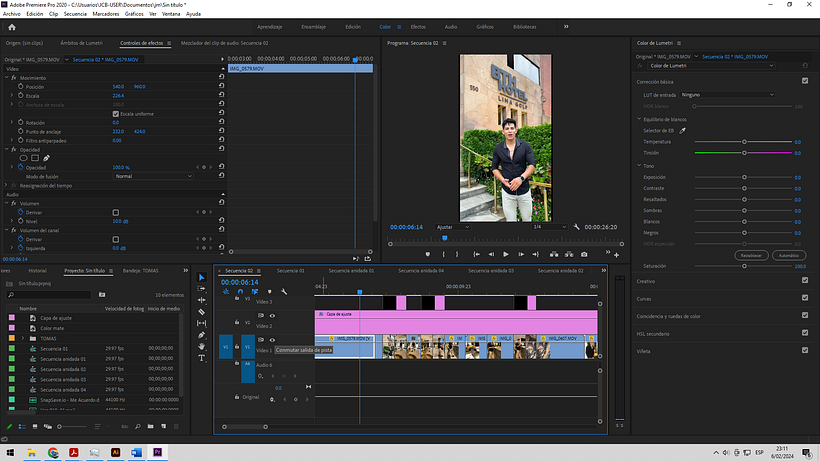Viewport: 820px width, 461px height.
Task: Toggle Volumen Derivar checkbox
Action: (x=116, y=213)
